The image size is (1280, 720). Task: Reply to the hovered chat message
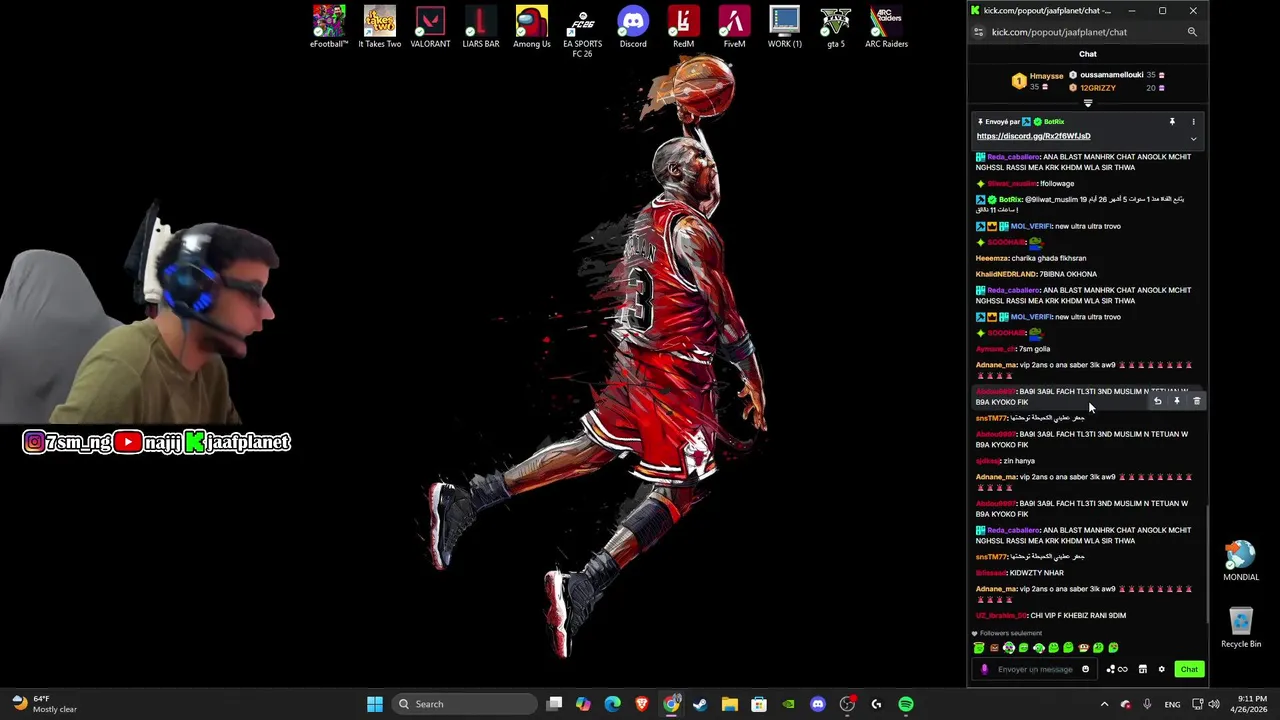(x=1157, y=401)
